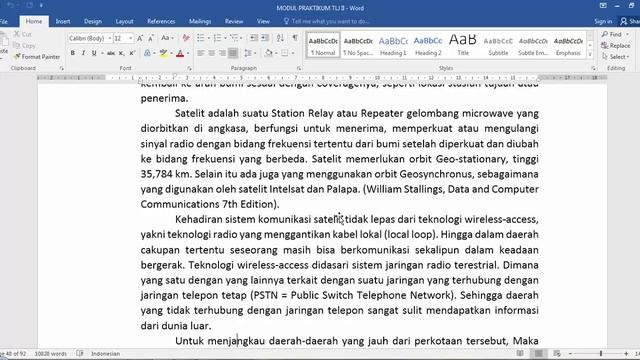This screenshot has height=360, width=640.
Task: Switch to Print Layout view icon
Action: pos(538,353)
